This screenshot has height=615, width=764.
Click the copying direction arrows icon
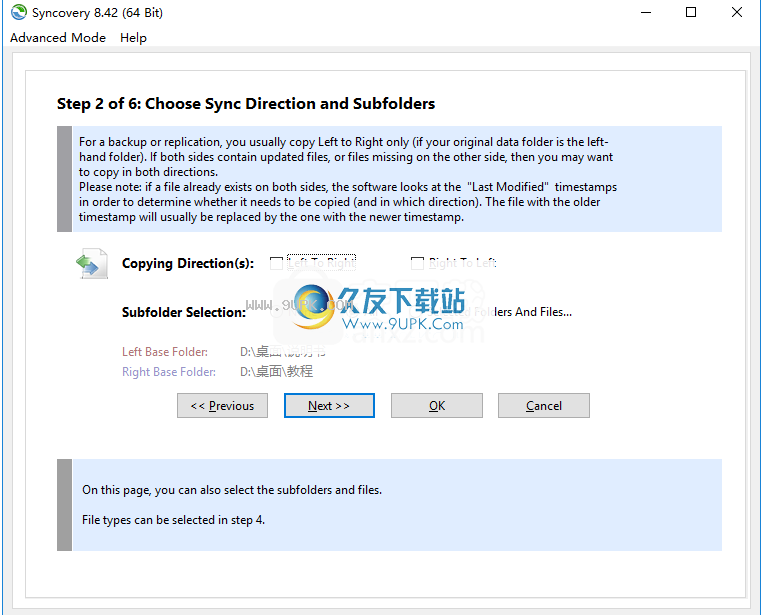(x=92, y=264)
